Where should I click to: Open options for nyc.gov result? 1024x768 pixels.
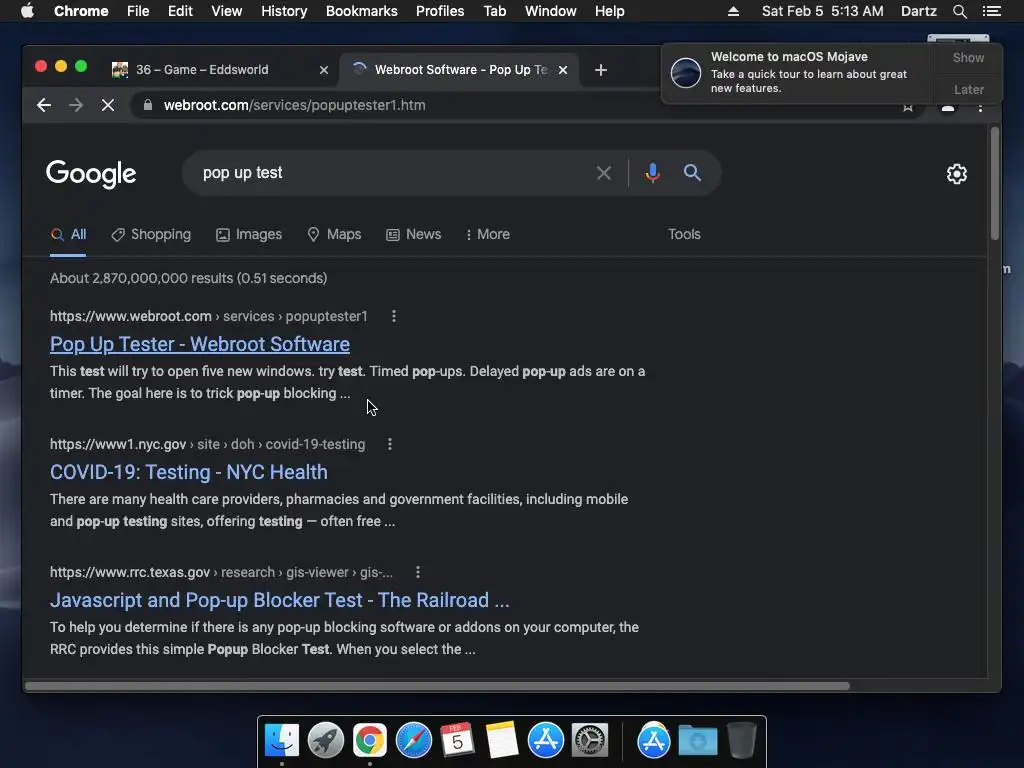[390, 444]
